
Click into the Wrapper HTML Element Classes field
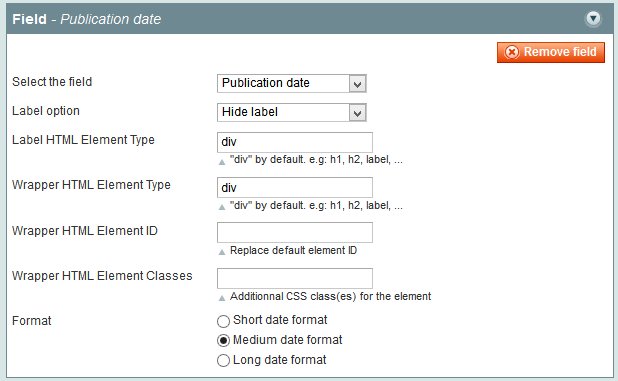coord(295,278)
